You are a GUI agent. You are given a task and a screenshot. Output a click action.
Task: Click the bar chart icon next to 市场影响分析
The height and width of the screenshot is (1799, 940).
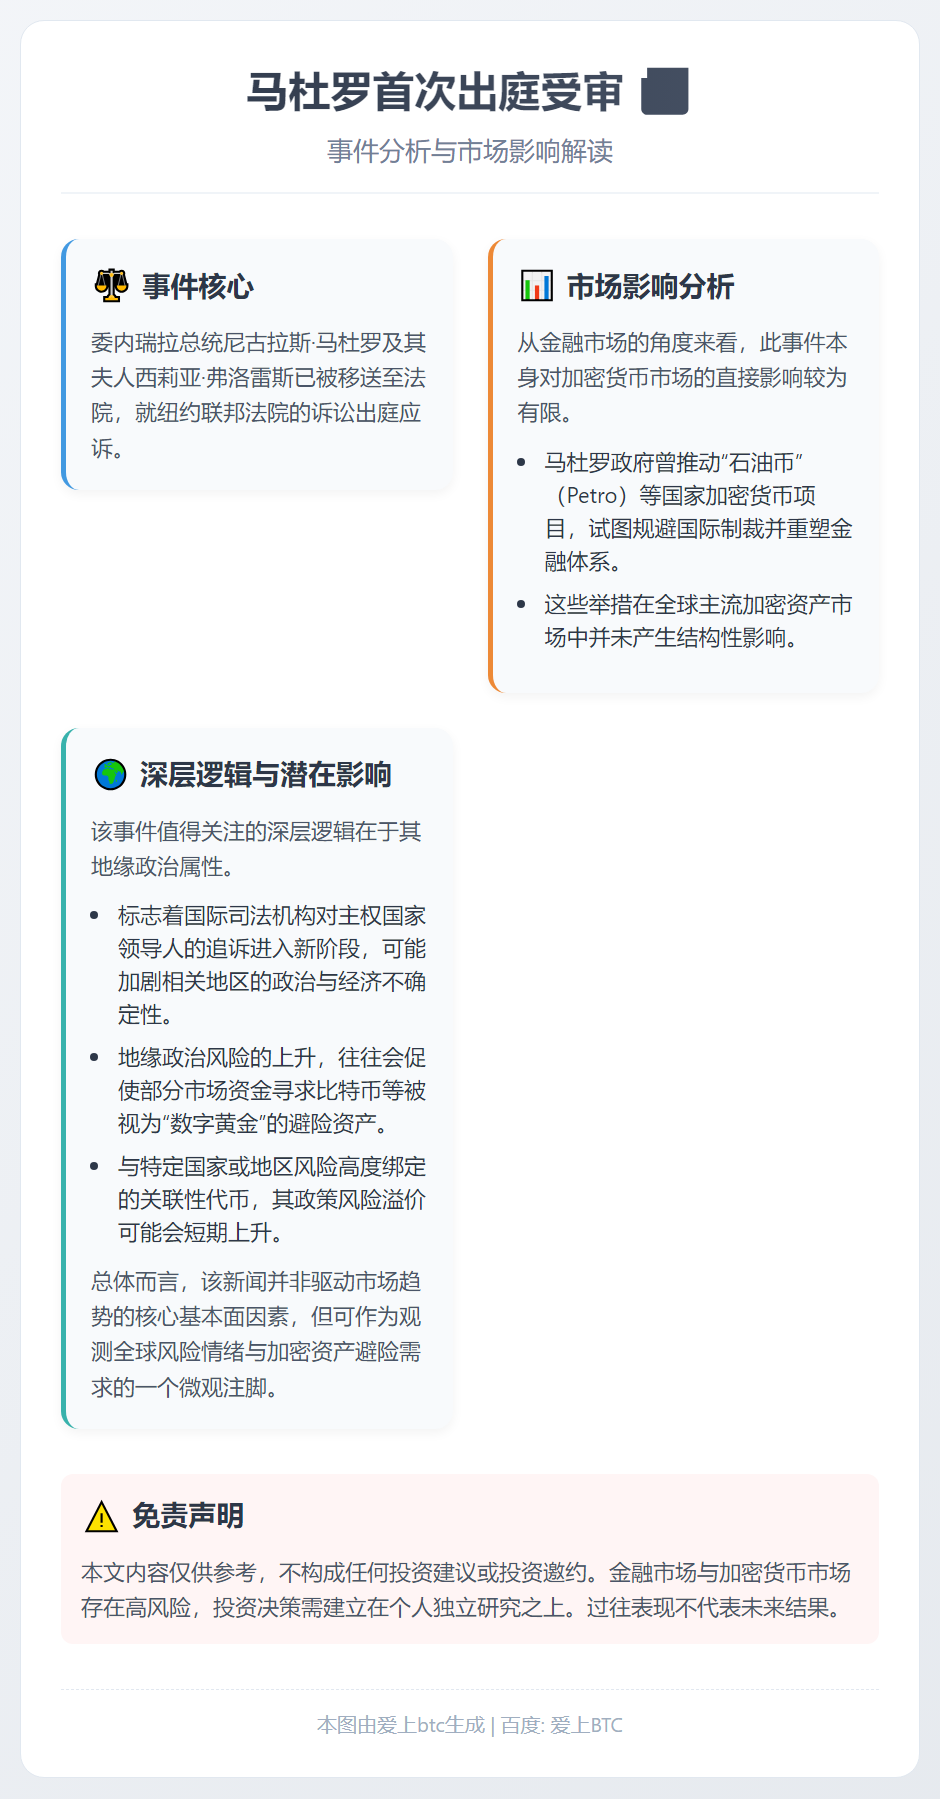pyautogui.click(x=537, y=286)
